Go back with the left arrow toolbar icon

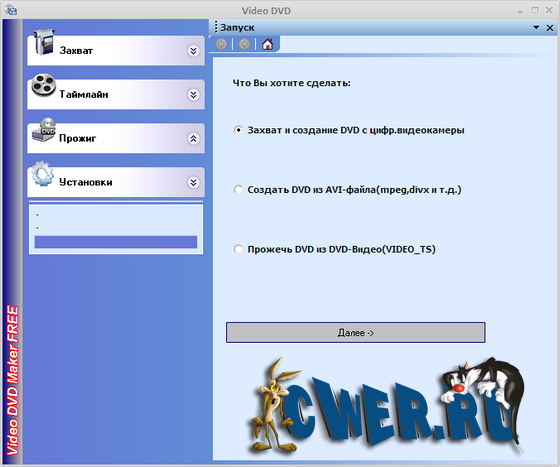coord(221,44)
